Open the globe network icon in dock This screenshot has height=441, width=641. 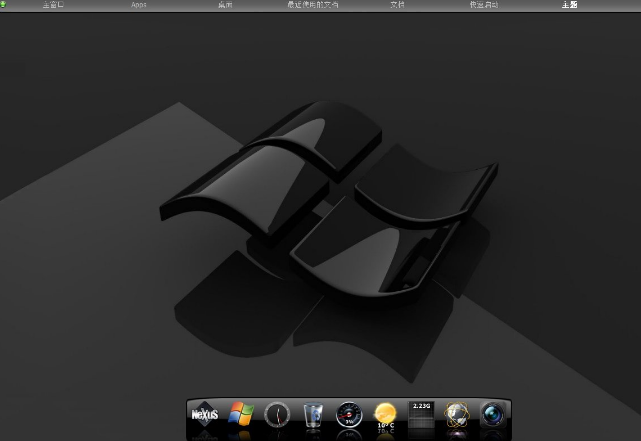pyautogui.click(x=457, y=414)
